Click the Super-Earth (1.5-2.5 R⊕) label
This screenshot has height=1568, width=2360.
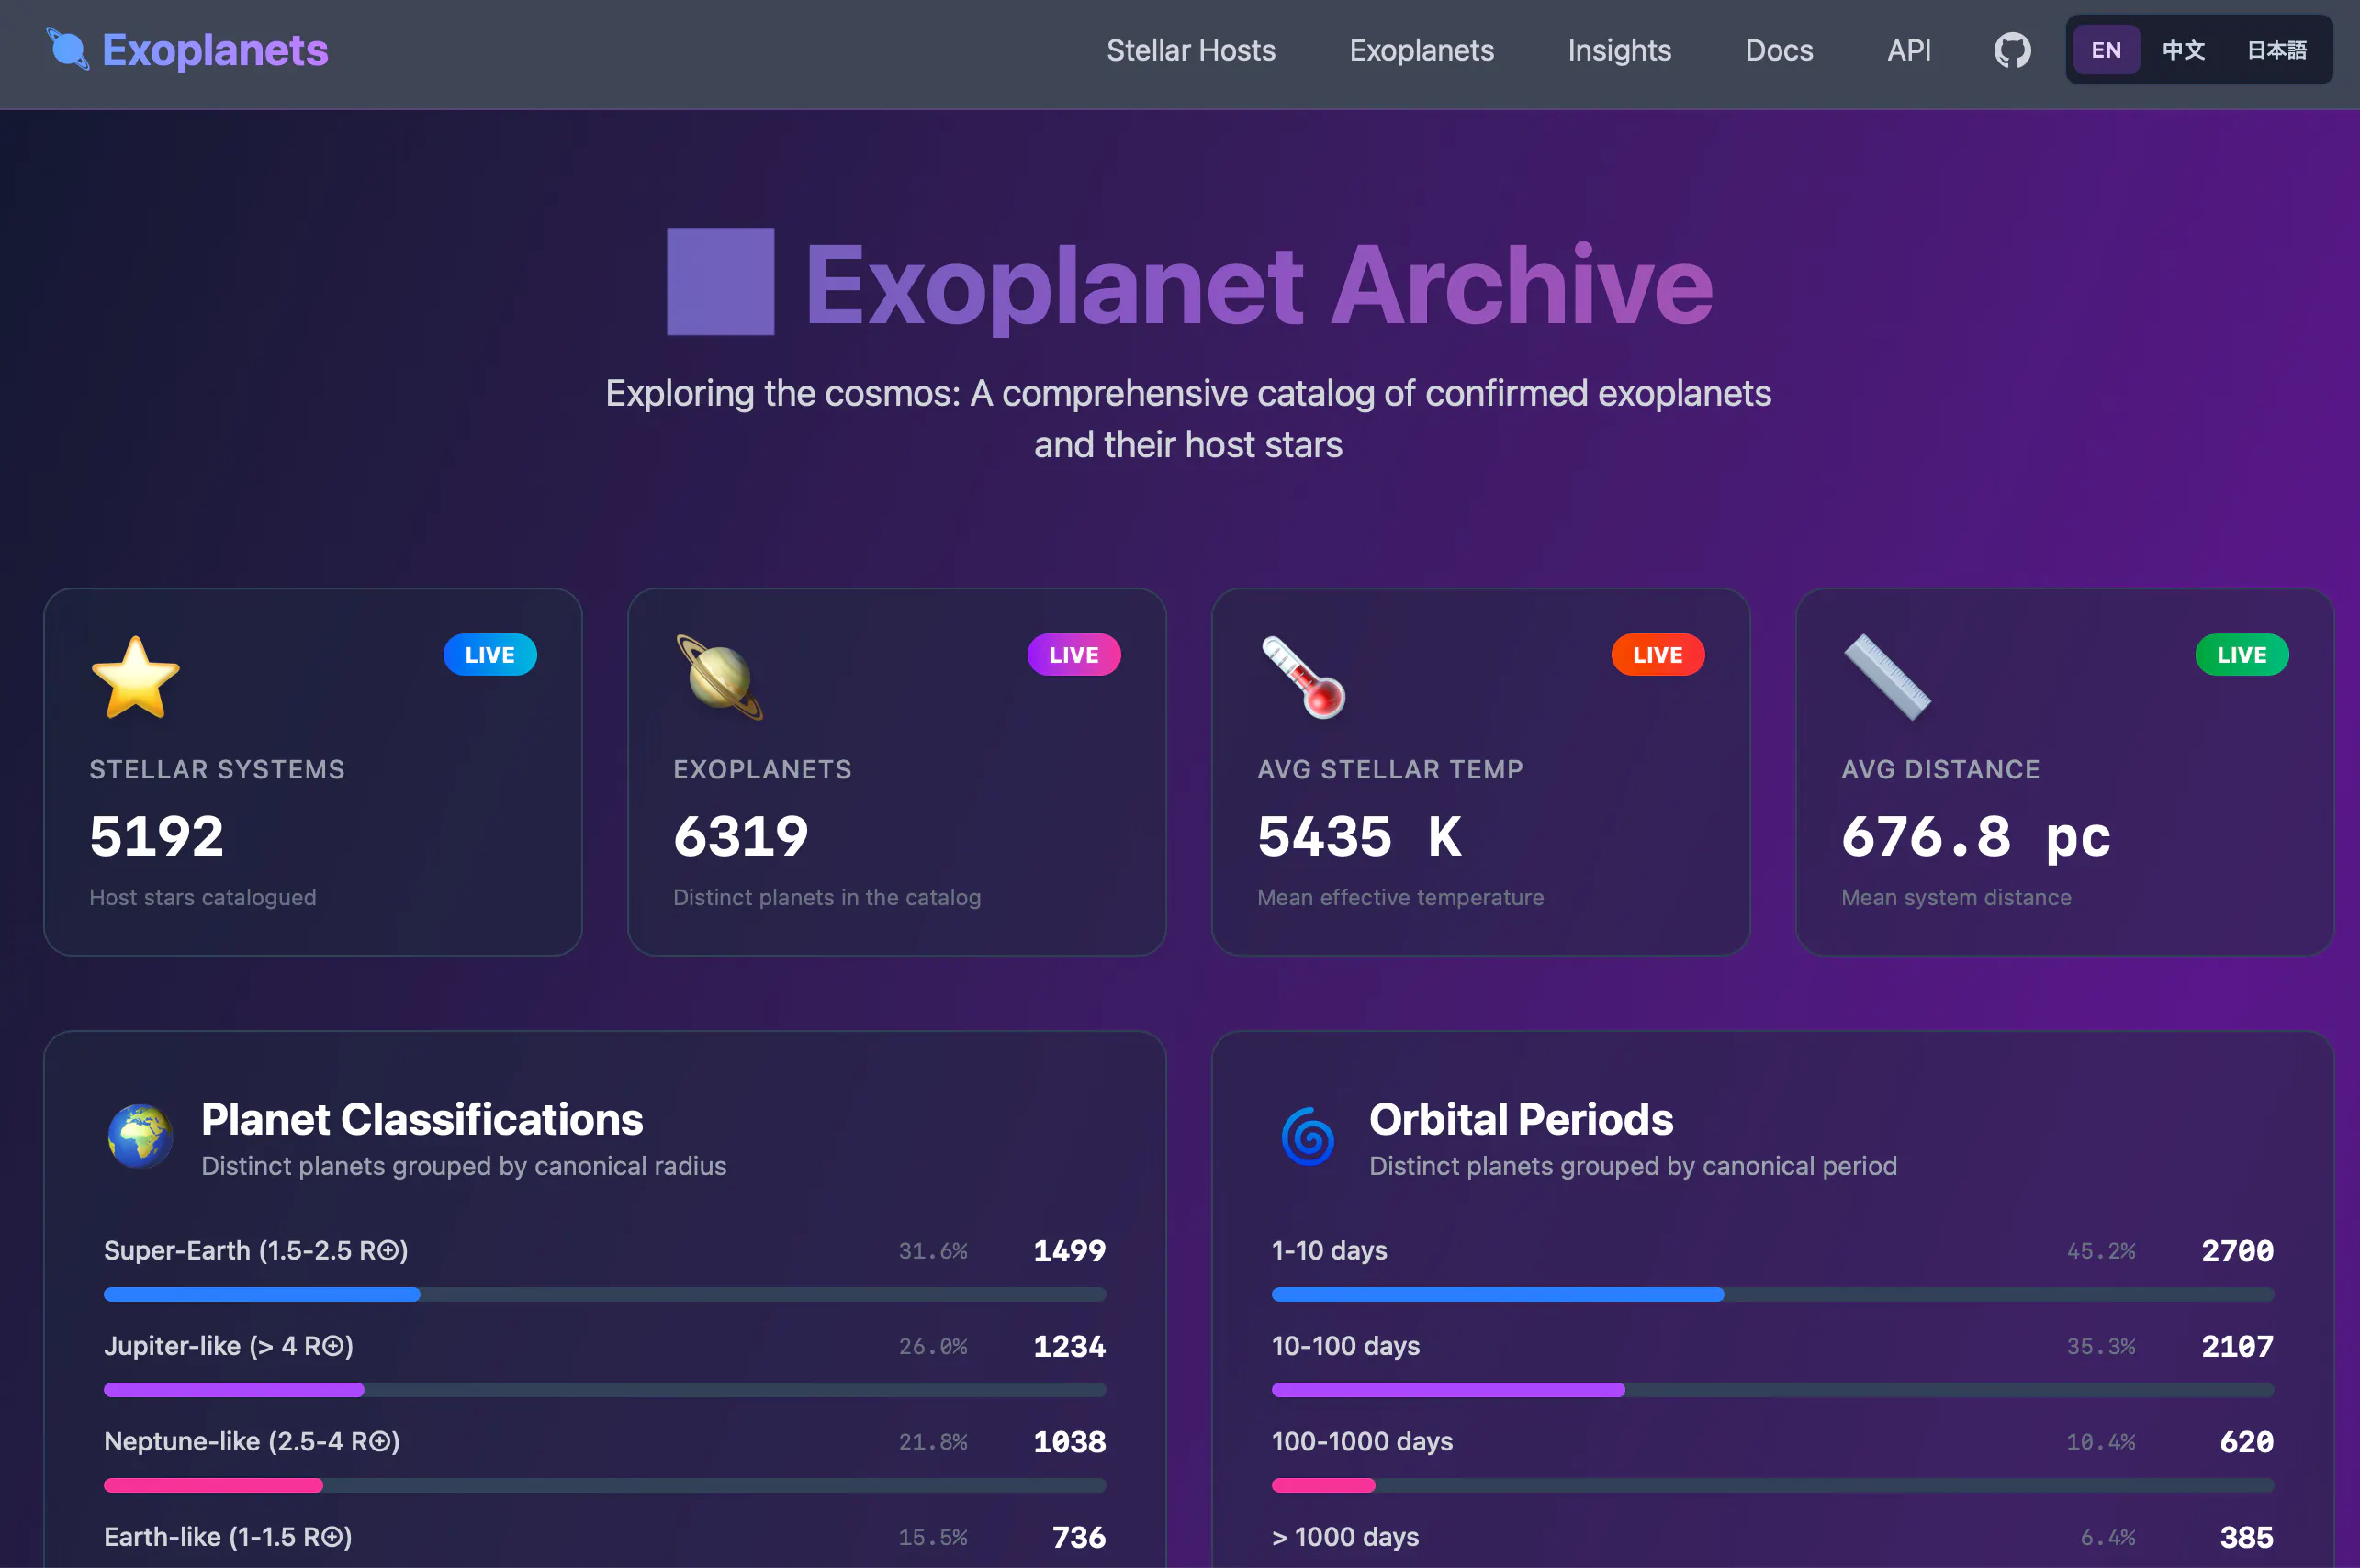coord(256,1251)
